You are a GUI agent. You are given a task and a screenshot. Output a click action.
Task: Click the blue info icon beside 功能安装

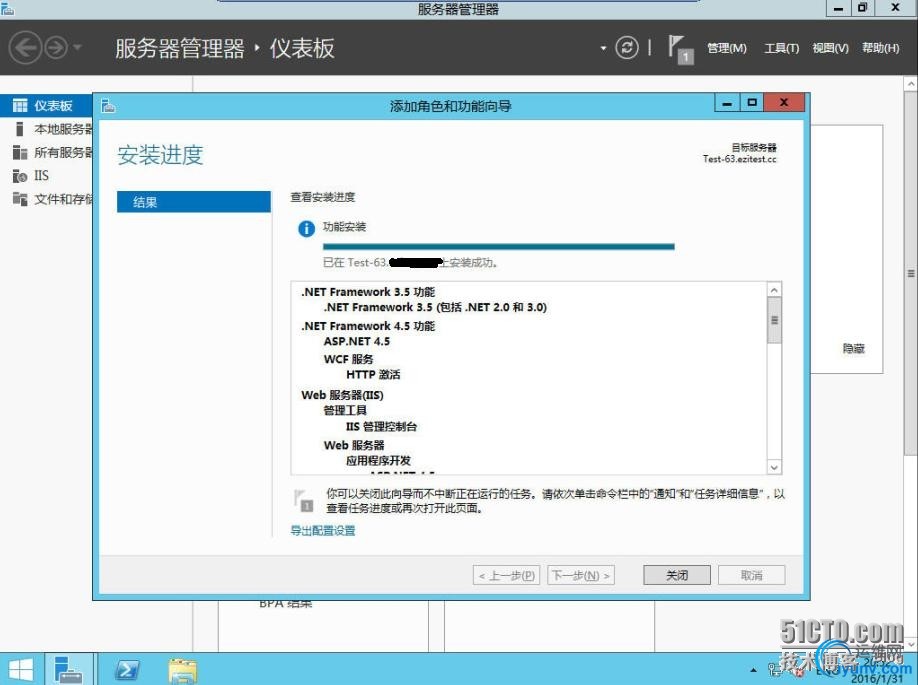306,228
